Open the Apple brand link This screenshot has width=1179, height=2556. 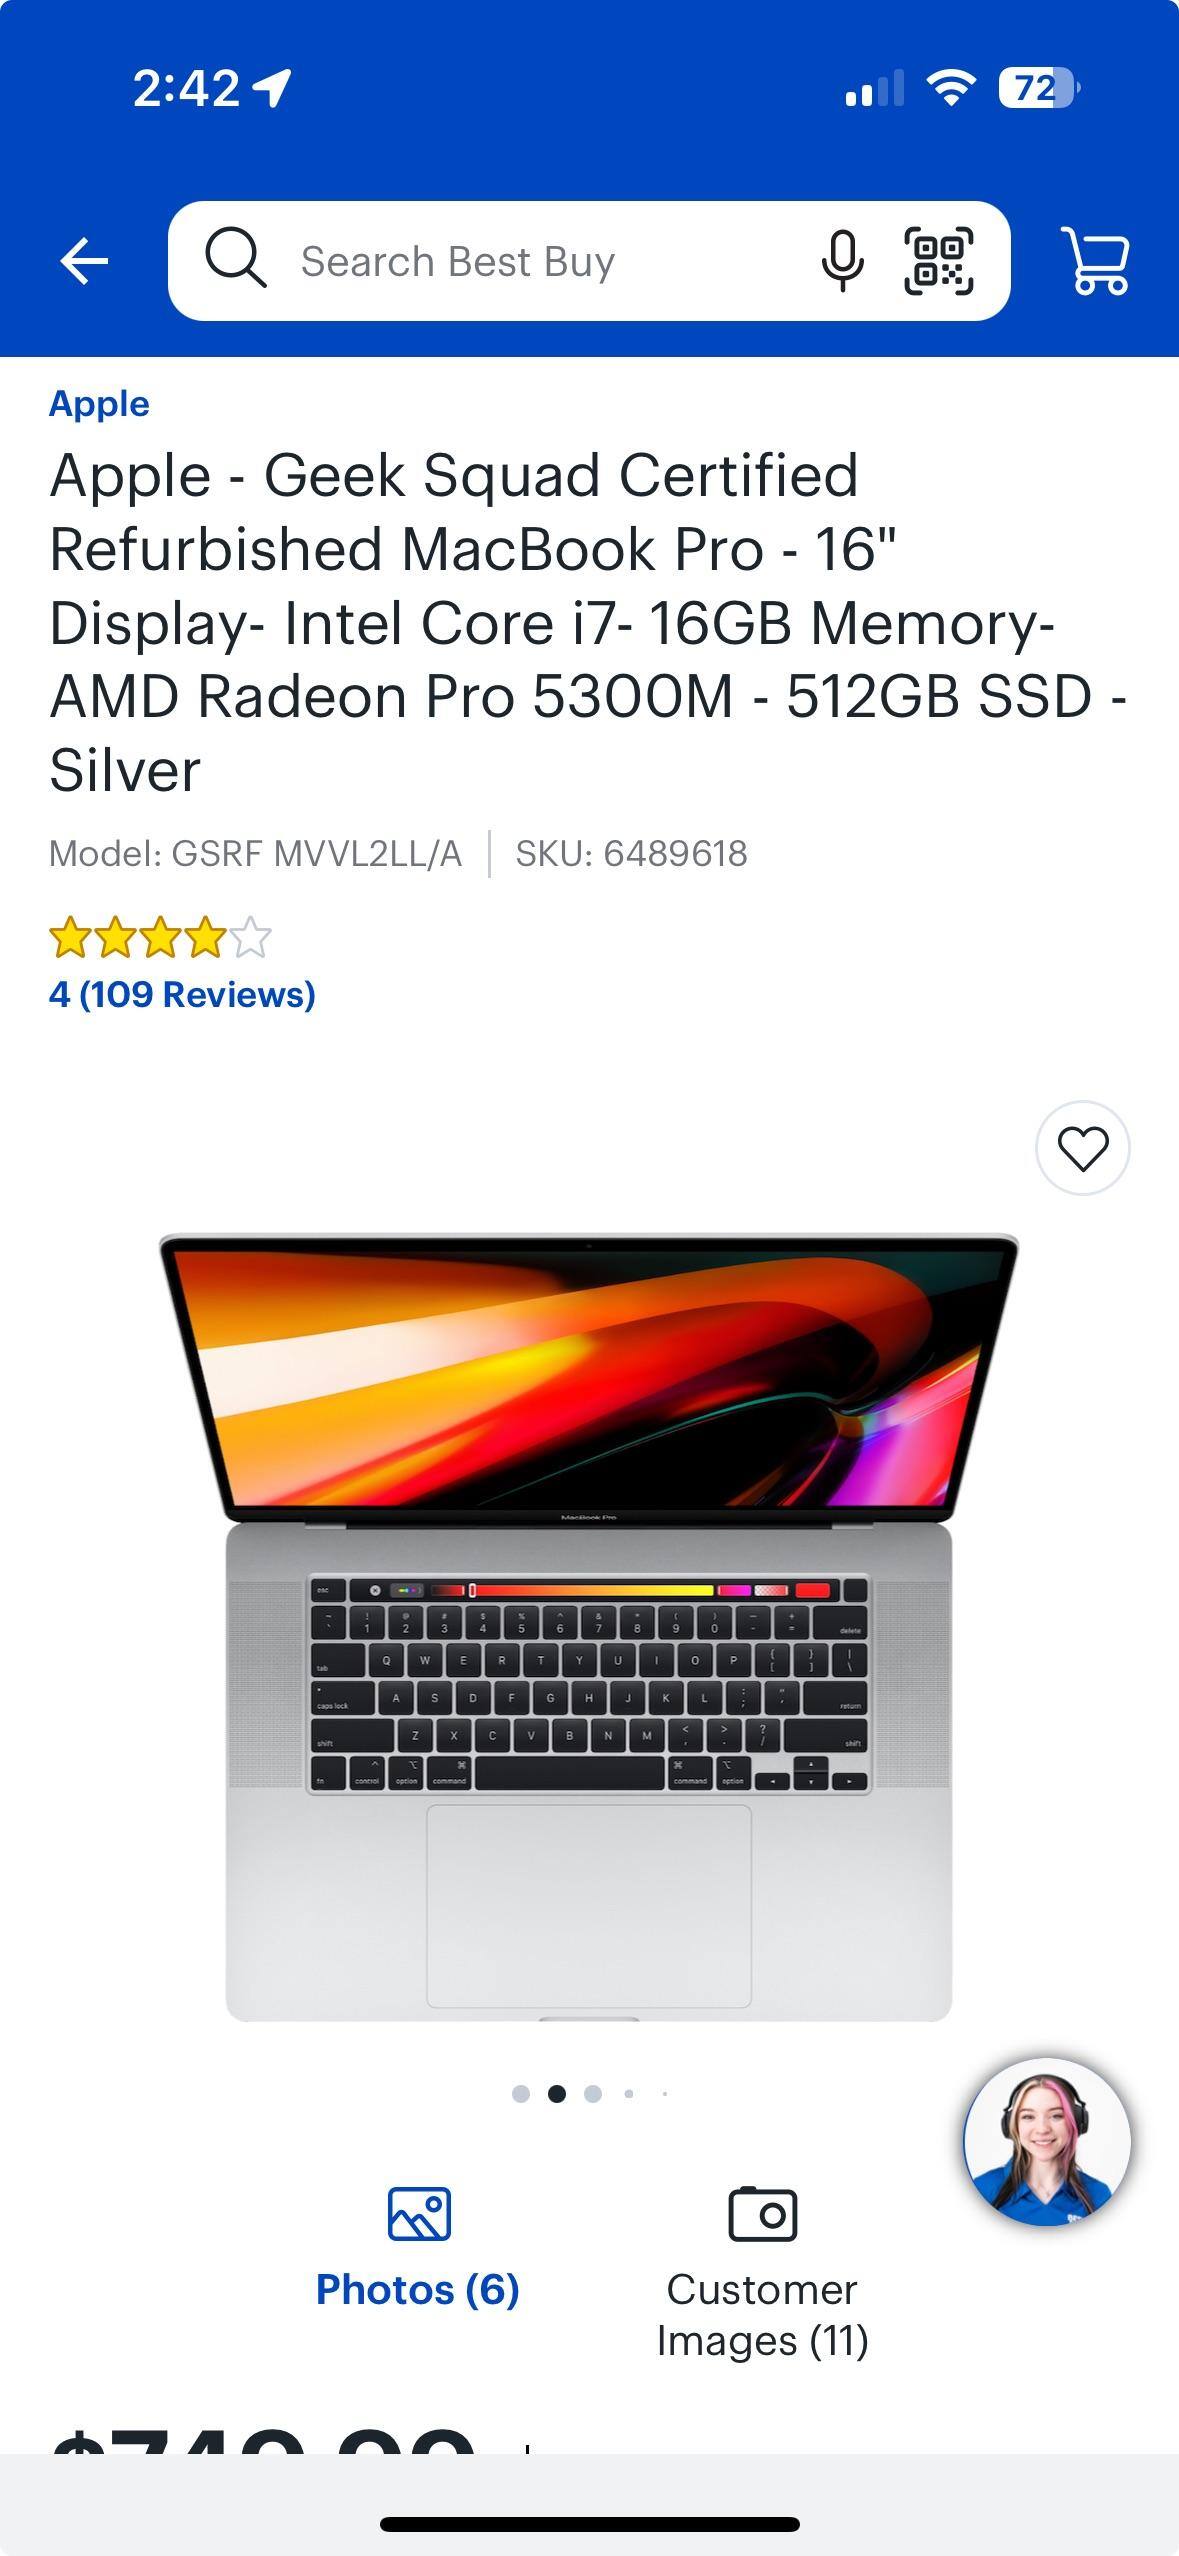point(99,404)
